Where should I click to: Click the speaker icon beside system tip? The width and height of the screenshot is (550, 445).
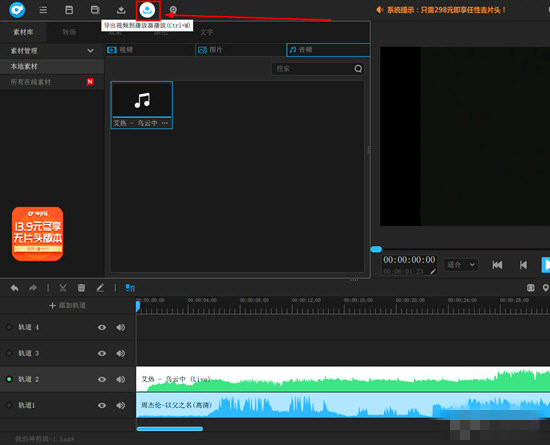pyautogui.click(x=380, y=10)
